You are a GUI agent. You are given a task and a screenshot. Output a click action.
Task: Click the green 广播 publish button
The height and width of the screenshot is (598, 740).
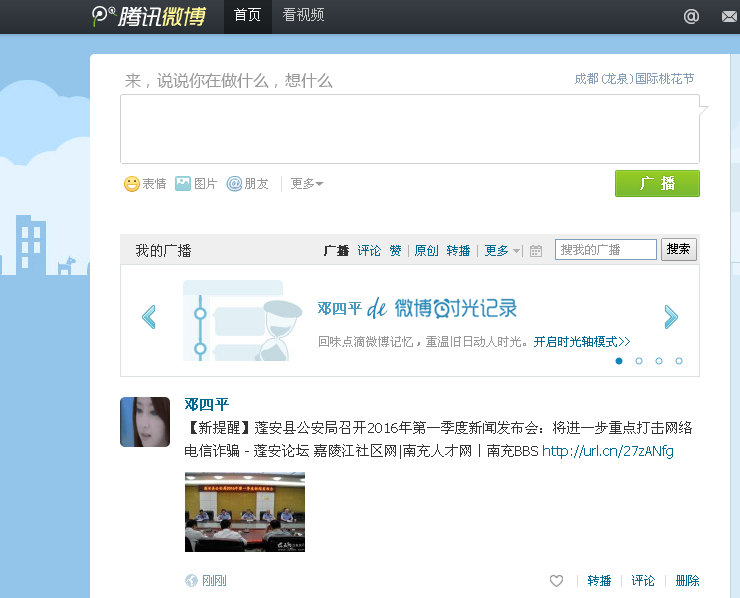657,184
